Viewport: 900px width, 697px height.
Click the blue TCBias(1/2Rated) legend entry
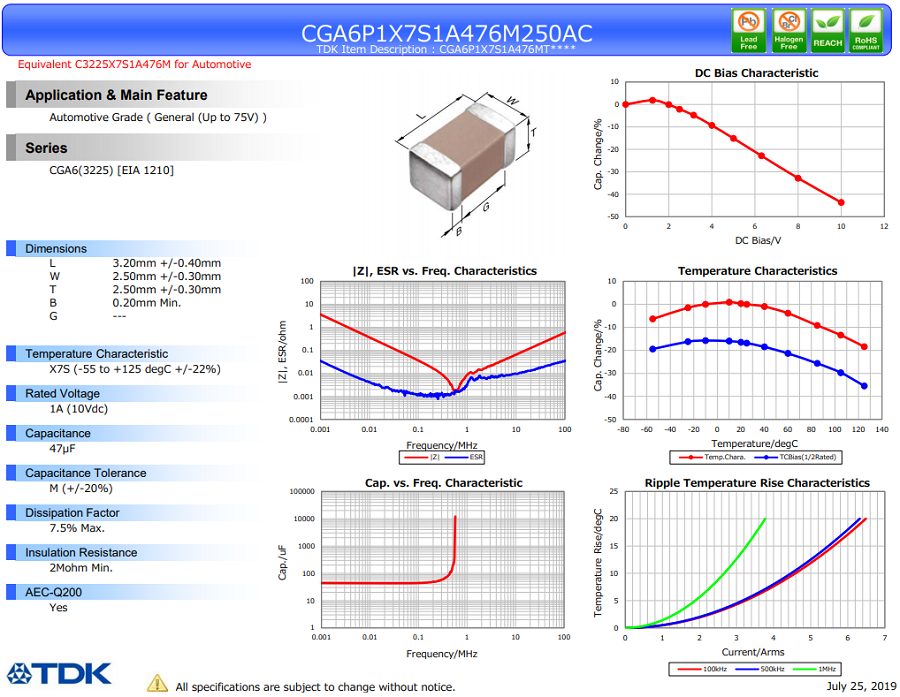[796, 457]
